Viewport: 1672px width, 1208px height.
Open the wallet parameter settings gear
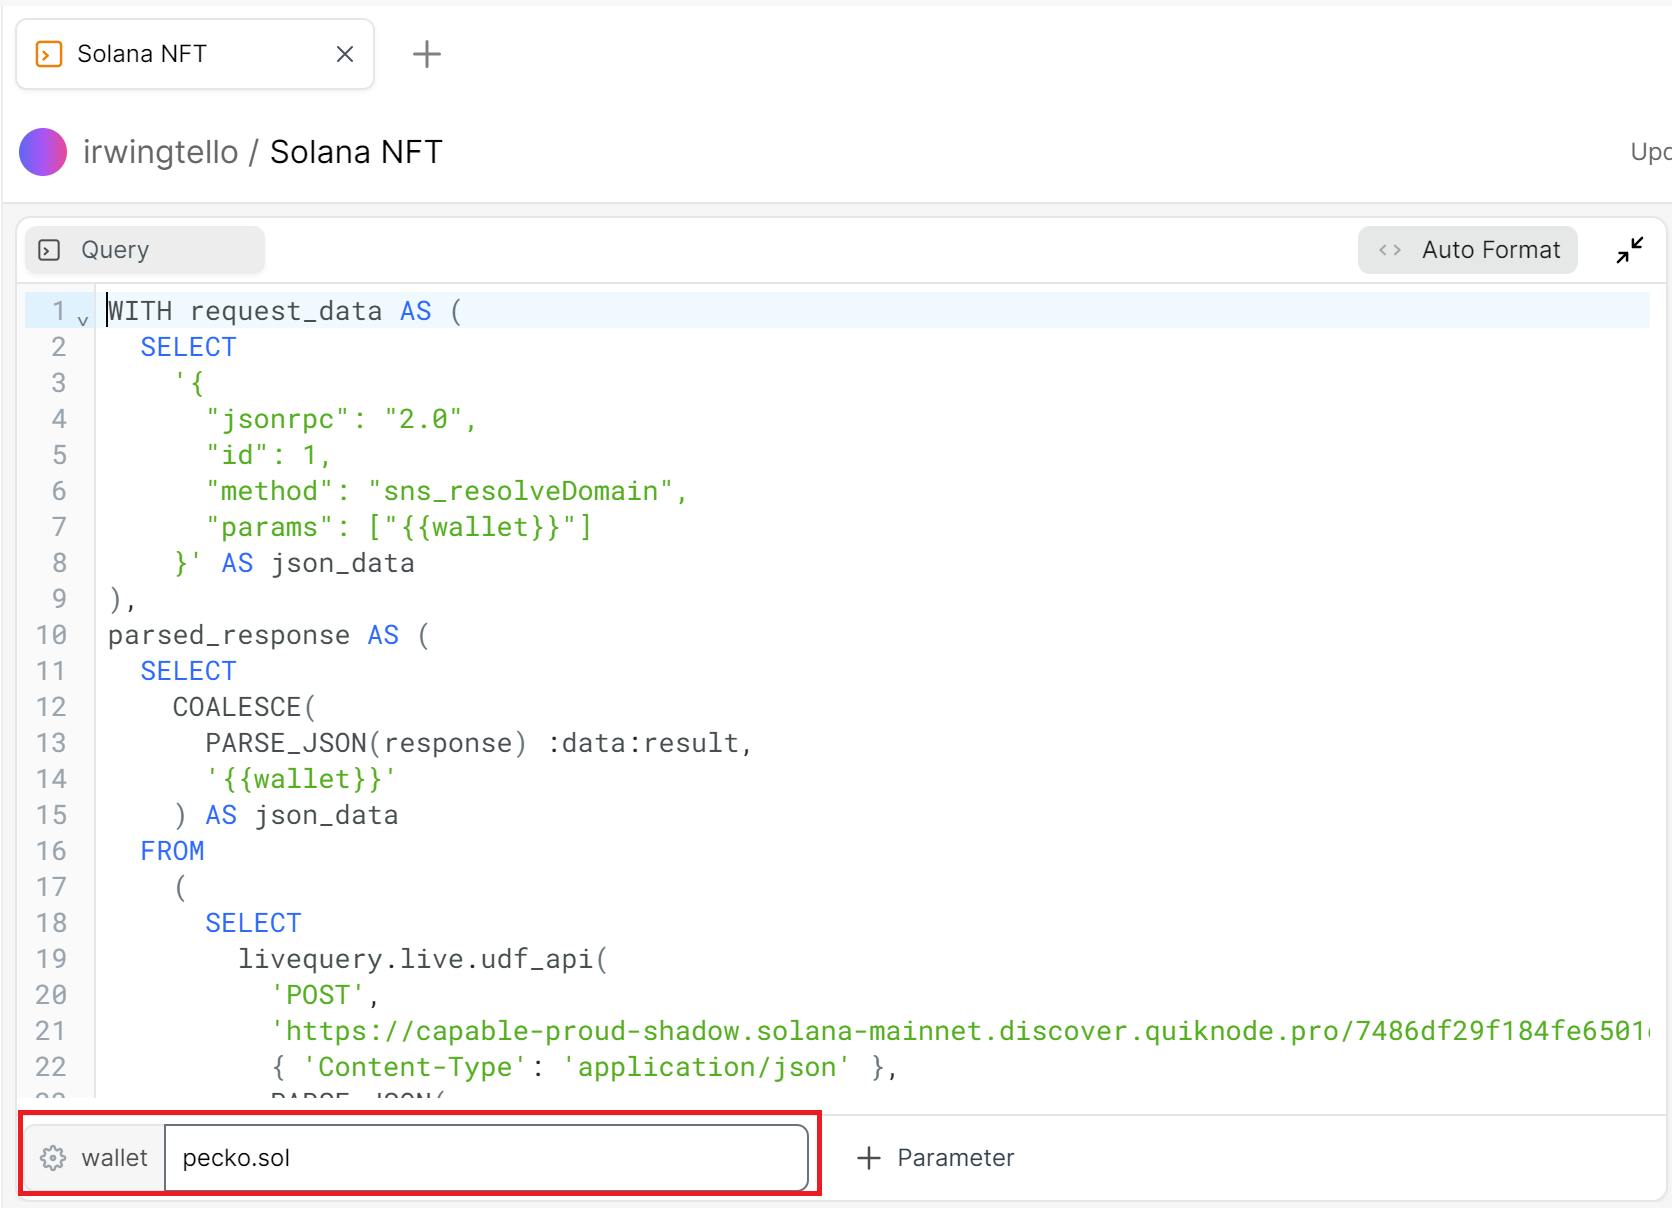(x=52, y=1158)
